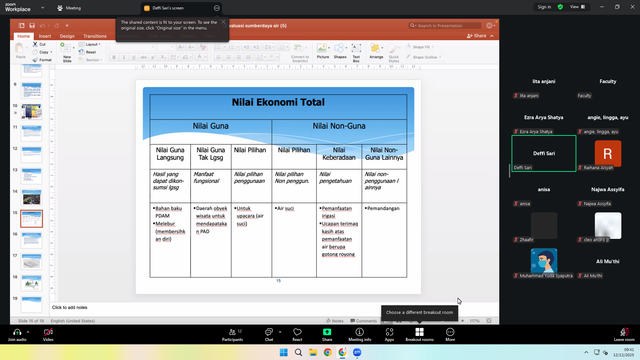Open the Chat panel
The height and width of the screenshot is (360, 640).
(x=269, y=334)
